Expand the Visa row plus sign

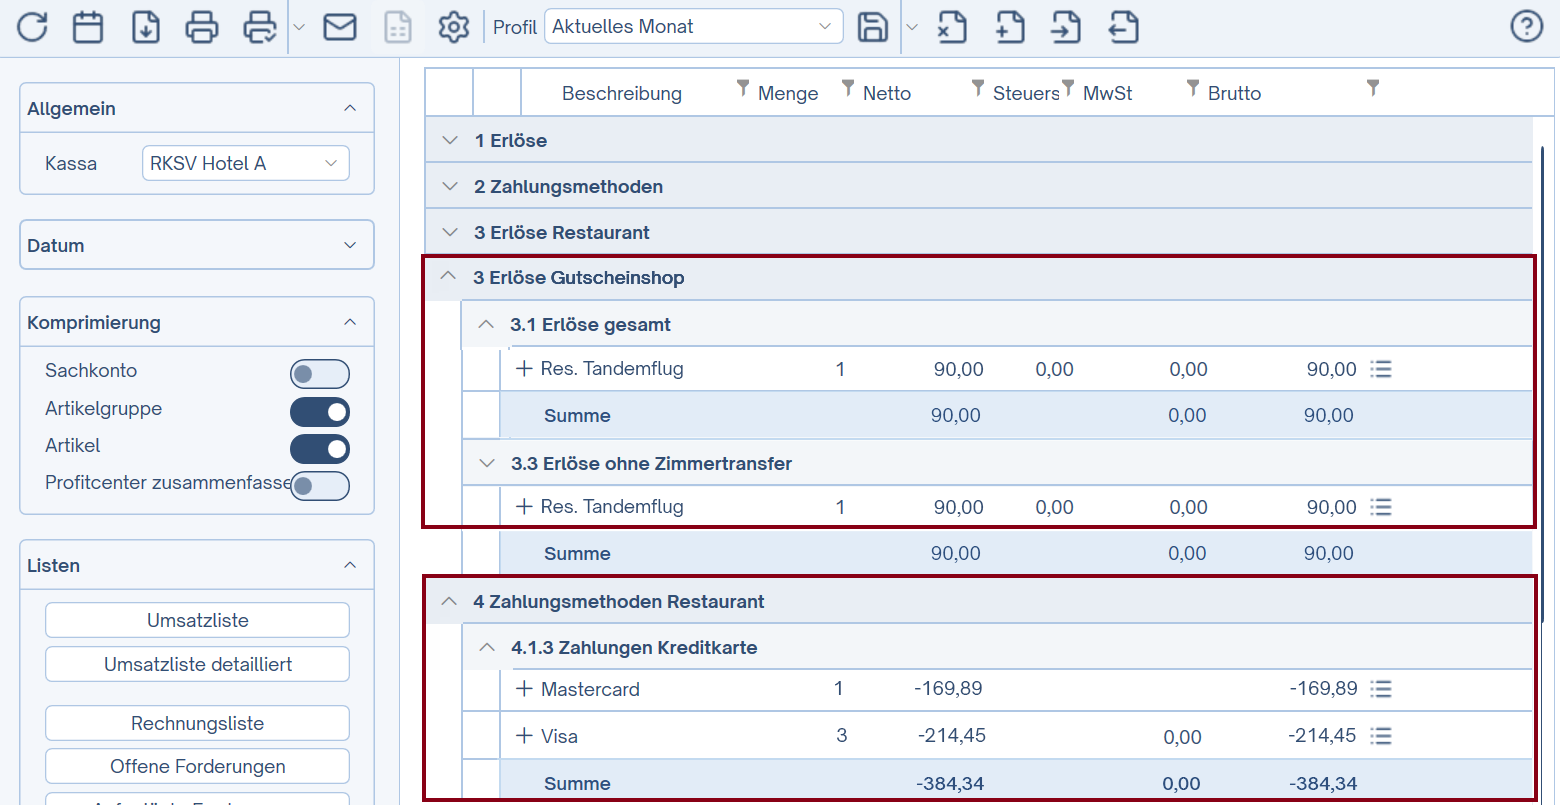tap(524, 736)
